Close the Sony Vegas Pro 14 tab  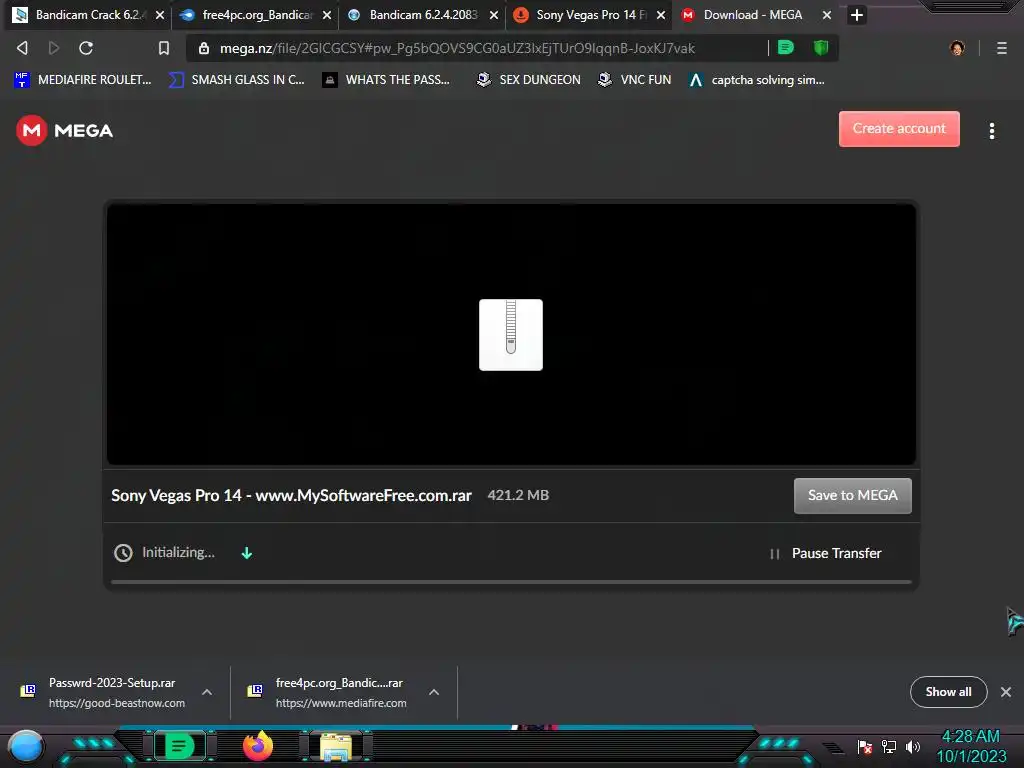tap(661, 15)
